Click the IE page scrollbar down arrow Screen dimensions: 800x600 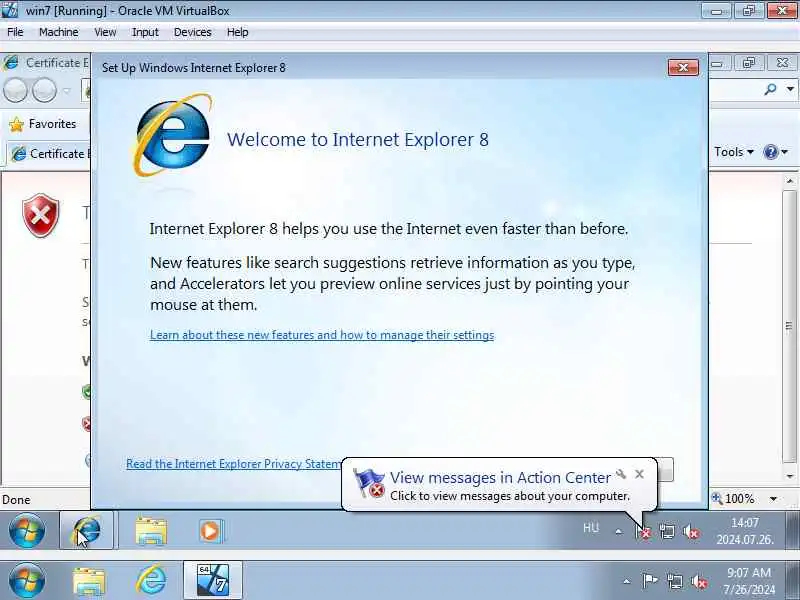point(789,477)
